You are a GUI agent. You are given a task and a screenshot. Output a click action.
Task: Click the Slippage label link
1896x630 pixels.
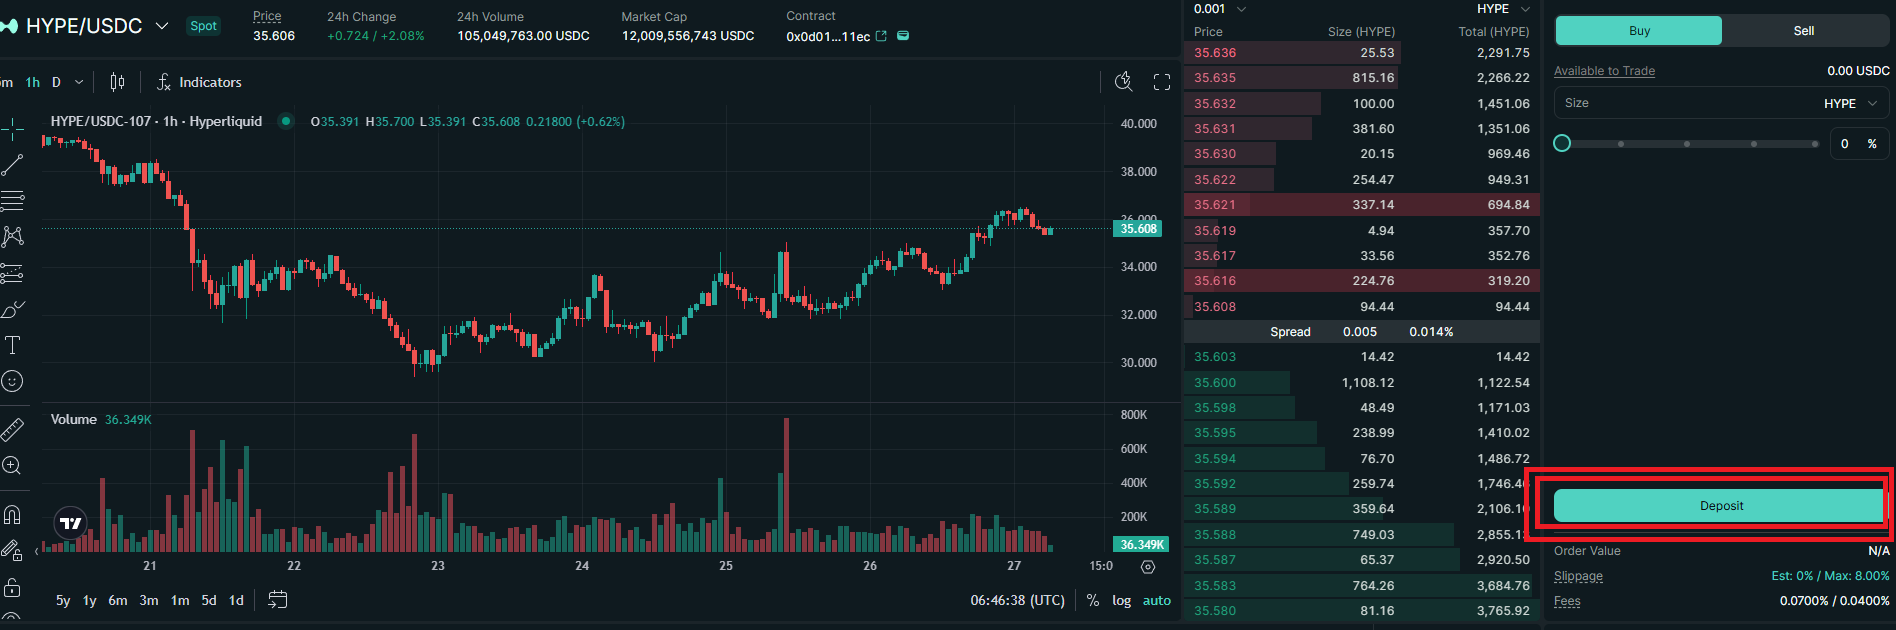coord(1578,576)
